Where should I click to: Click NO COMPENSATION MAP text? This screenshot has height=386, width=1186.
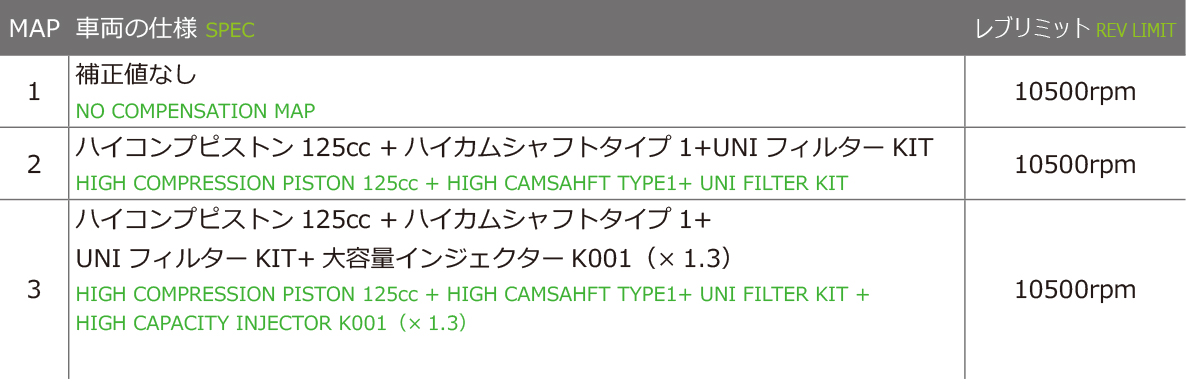click(195, 111)
